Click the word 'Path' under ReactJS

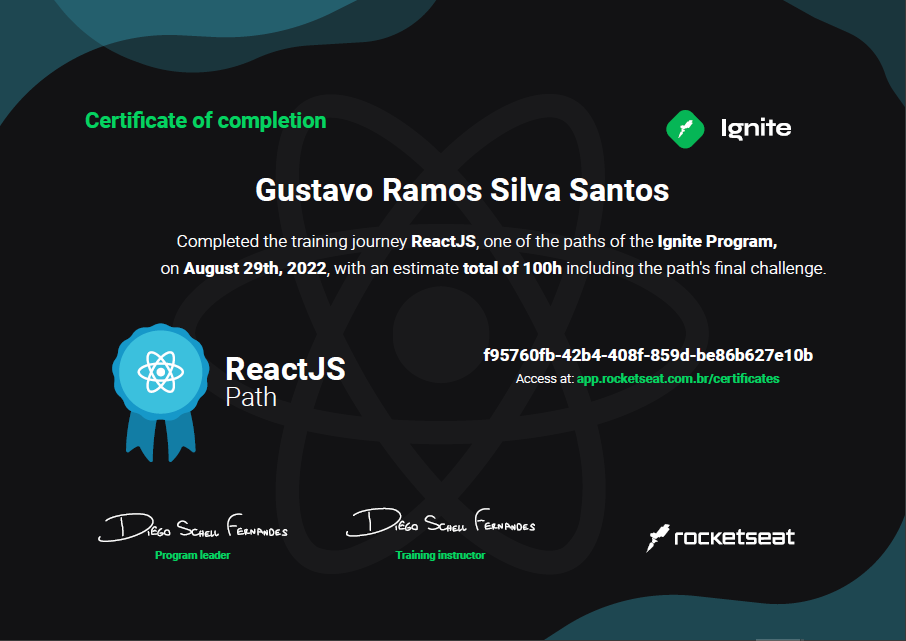click(251, 398)
